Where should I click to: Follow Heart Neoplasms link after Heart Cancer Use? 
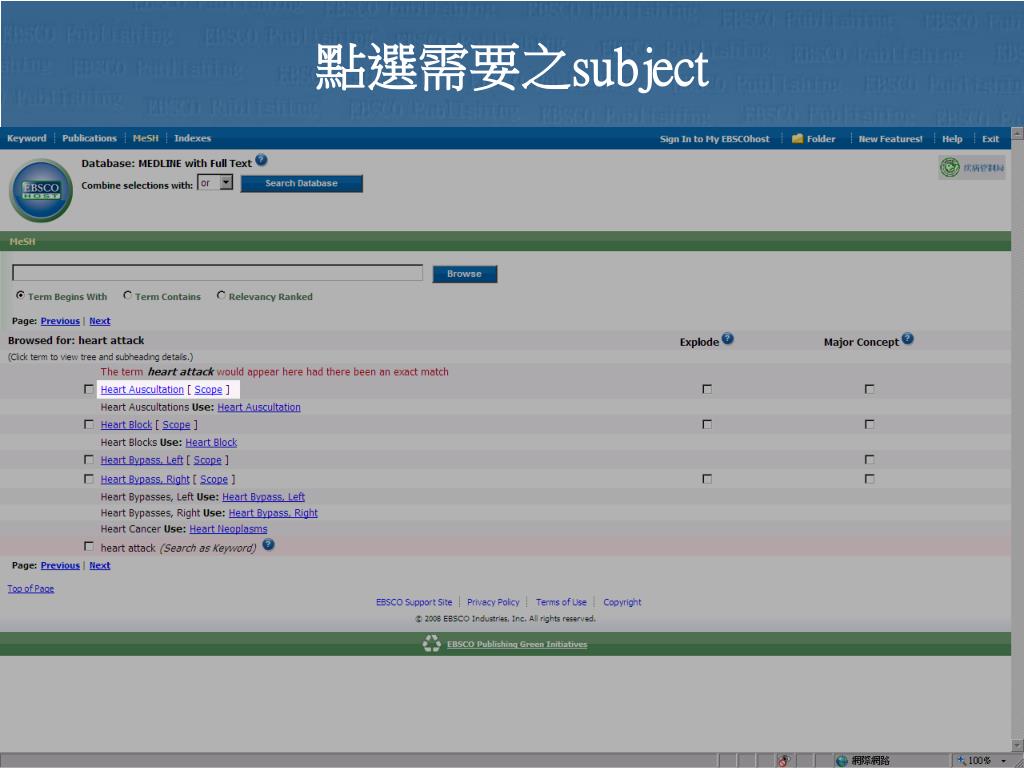229,529
